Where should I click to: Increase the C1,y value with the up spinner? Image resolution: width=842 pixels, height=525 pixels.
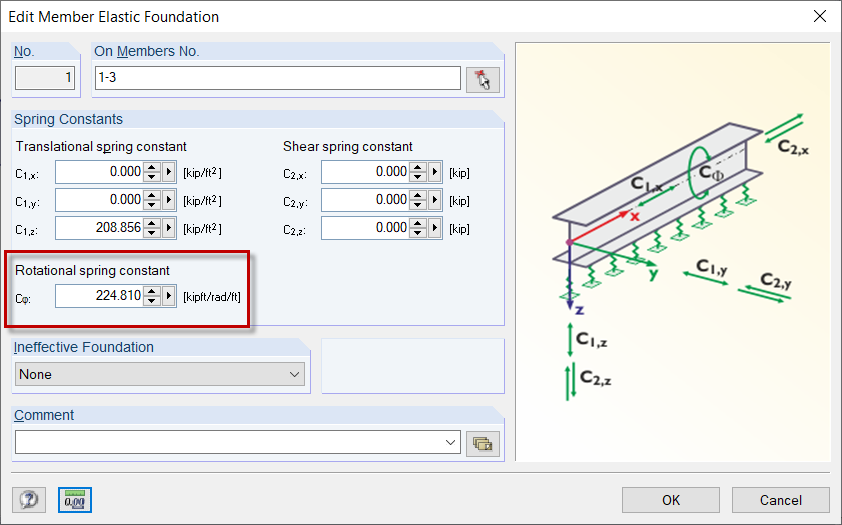pyautogui.click(x=152, y=195)
